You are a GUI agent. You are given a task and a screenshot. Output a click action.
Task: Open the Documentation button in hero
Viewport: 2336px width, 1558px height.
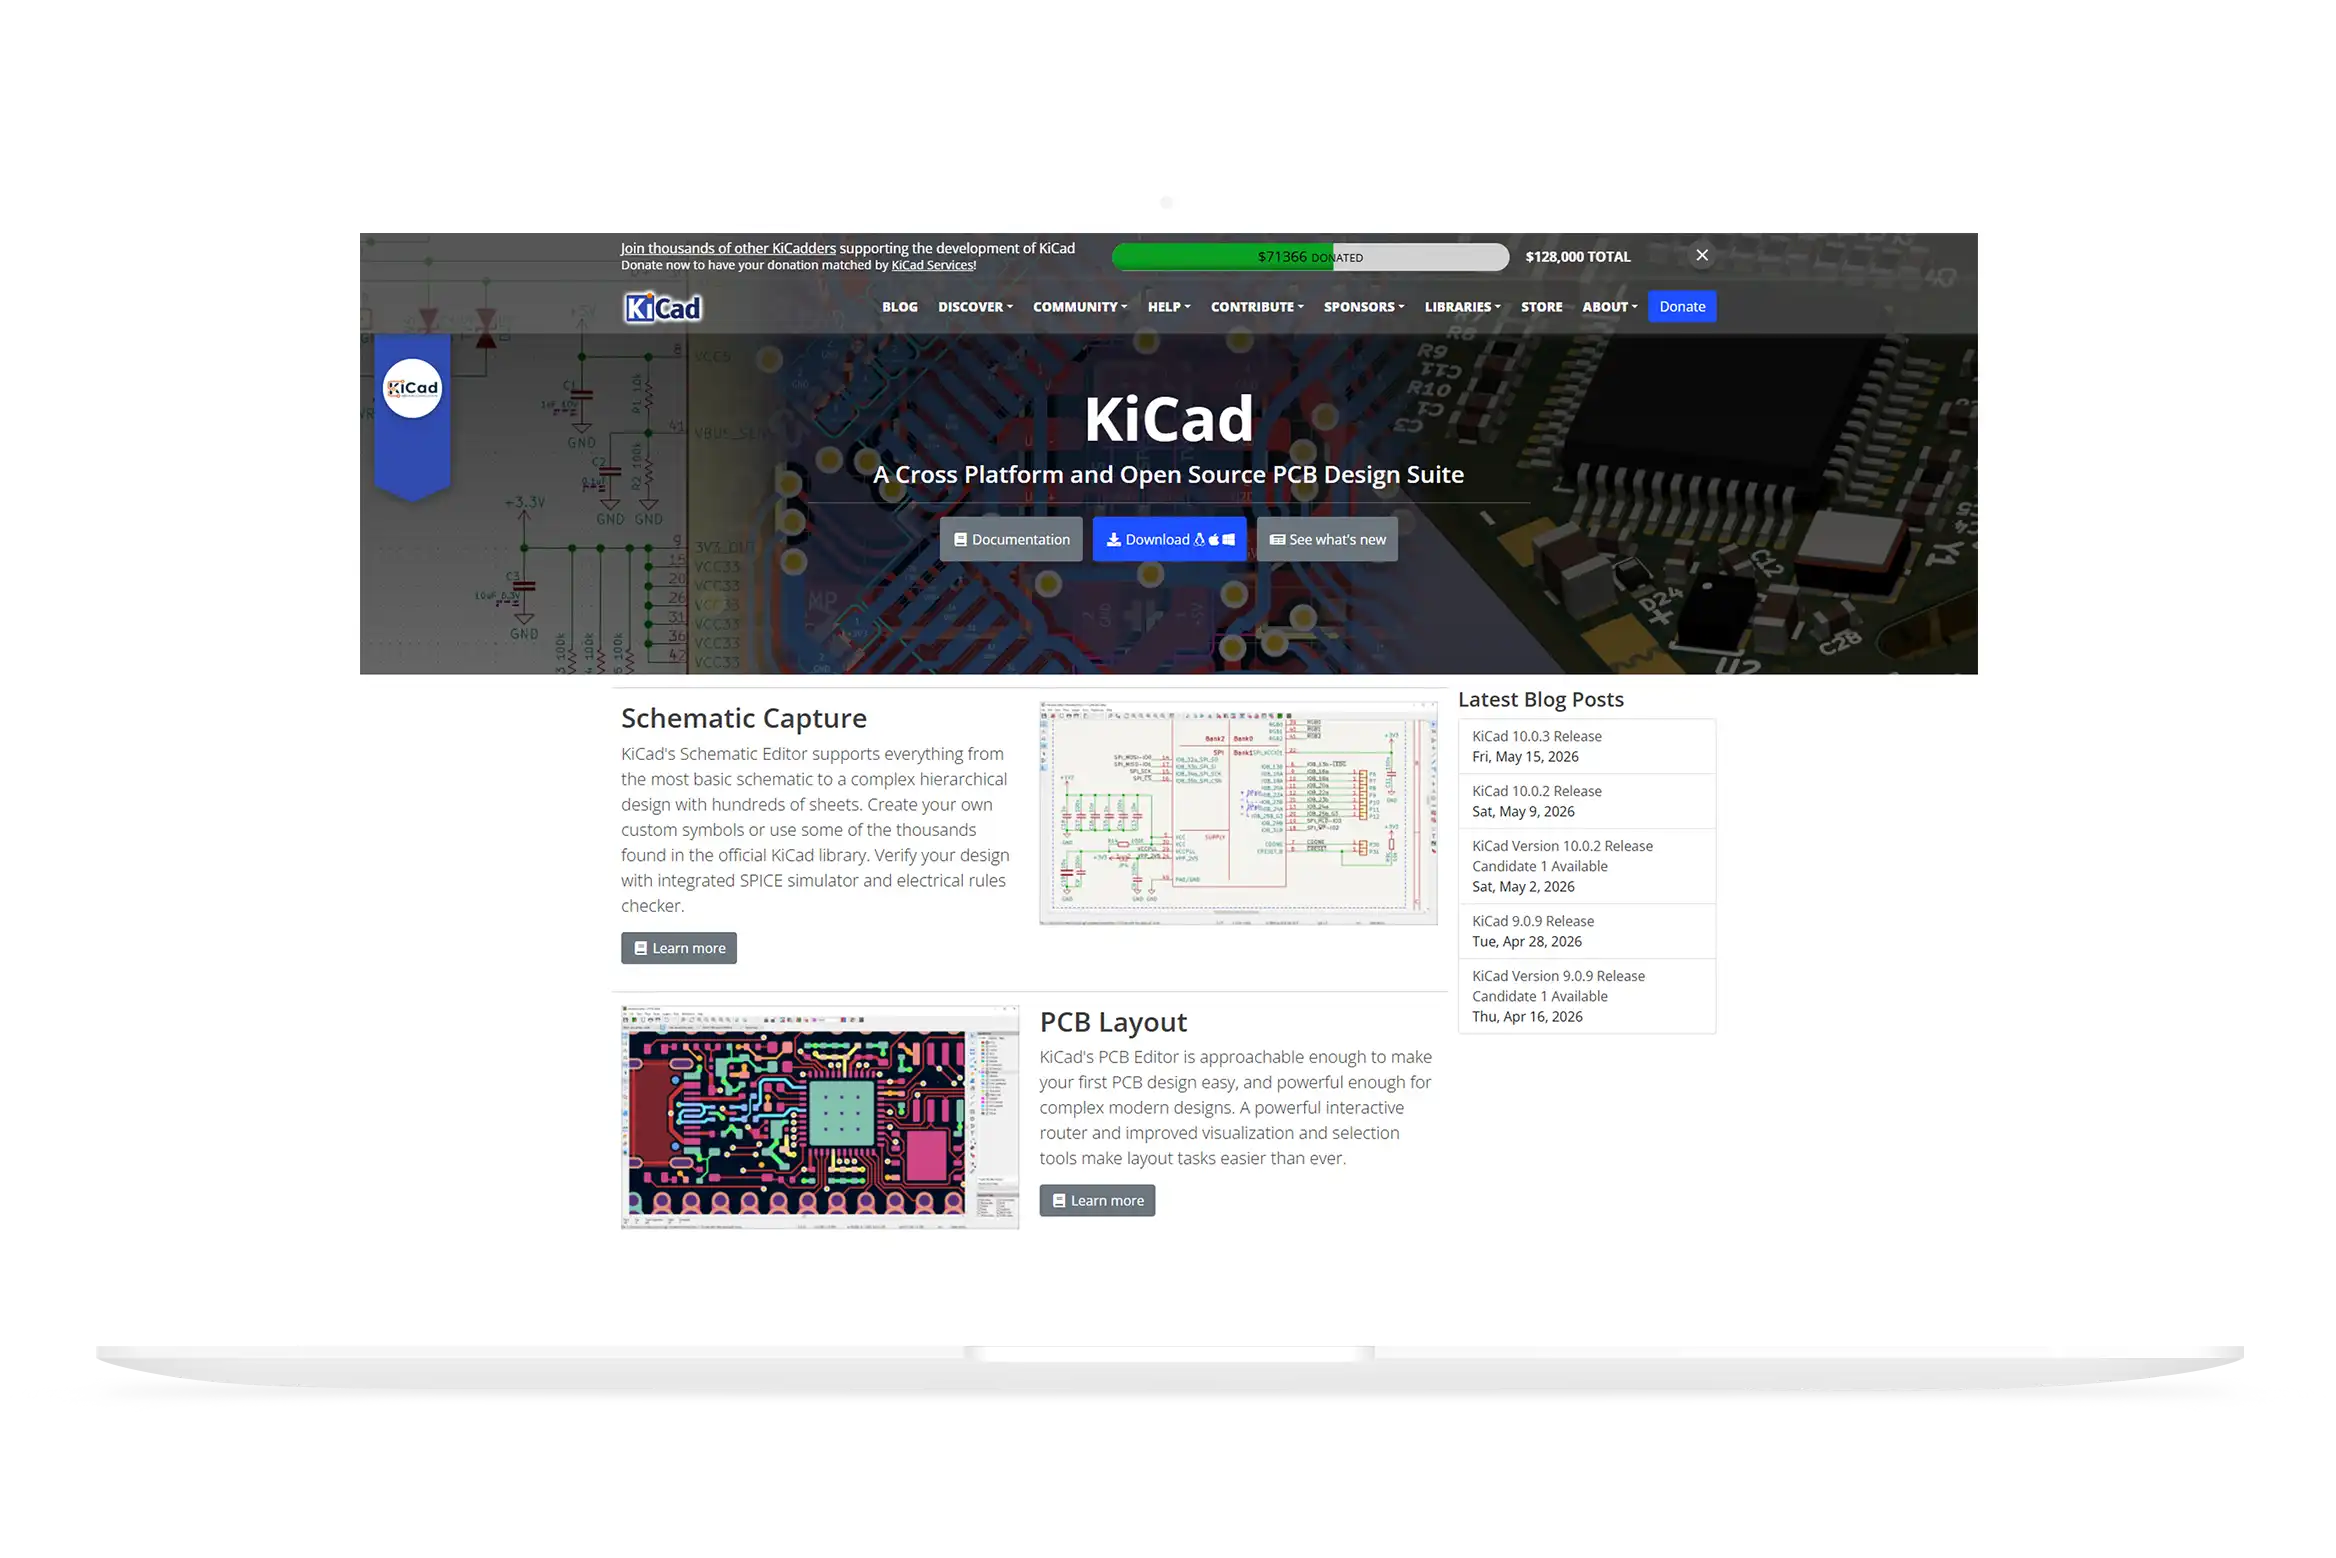tap(1010, 539)
